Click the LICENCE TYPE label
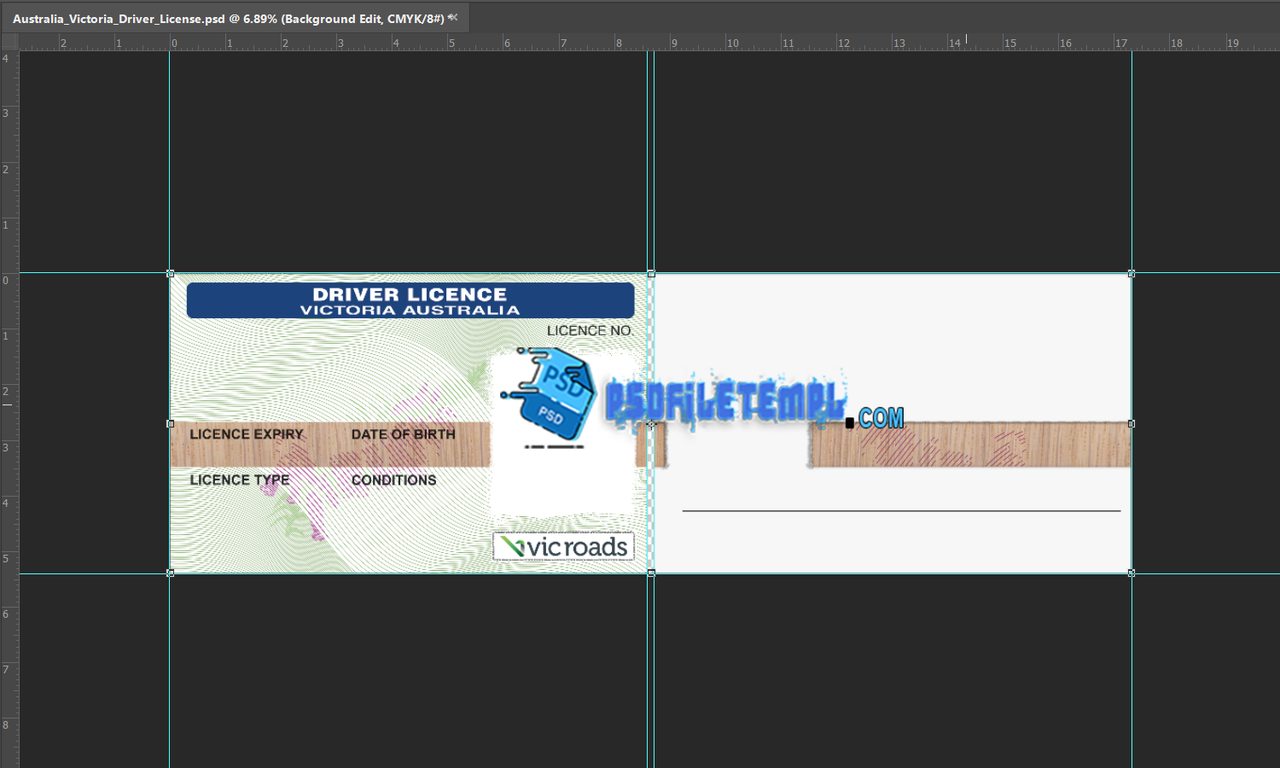1280x768 pixels. (x=240, y=480)
